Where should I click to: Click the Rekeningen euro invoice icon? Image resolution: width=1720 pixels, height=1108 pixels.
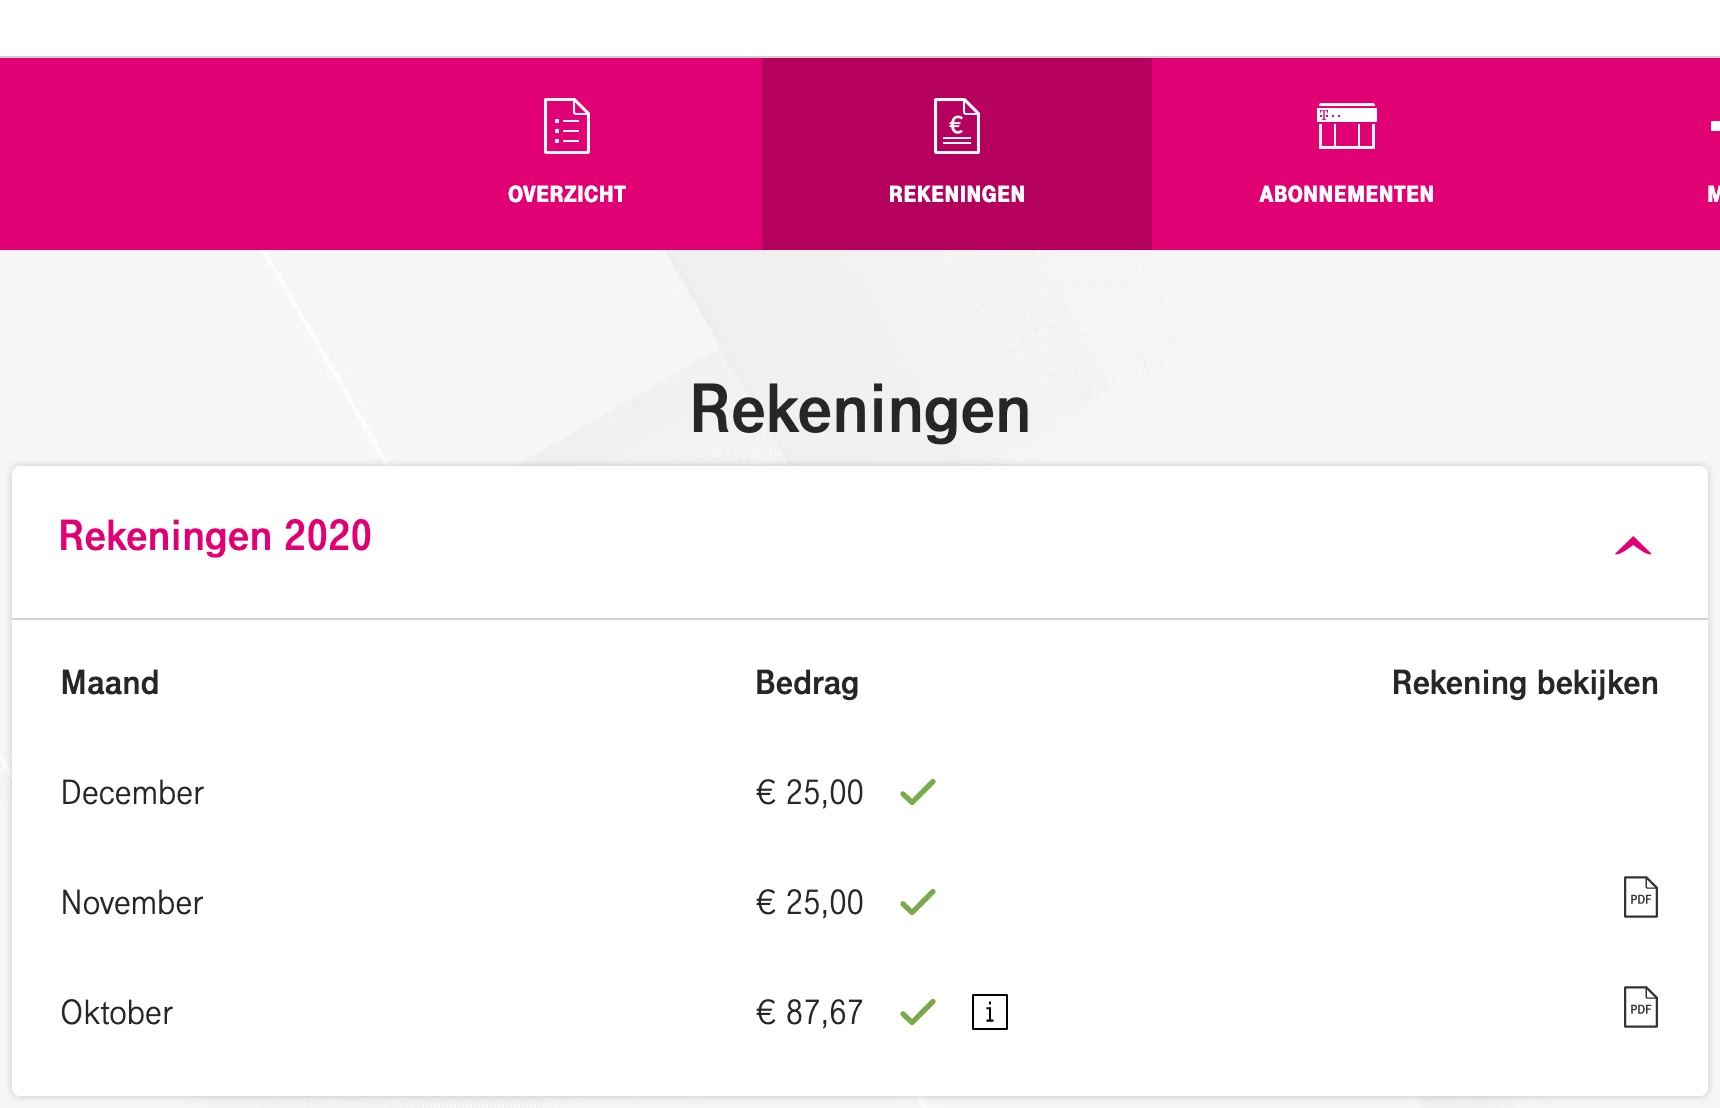point(956,126)
